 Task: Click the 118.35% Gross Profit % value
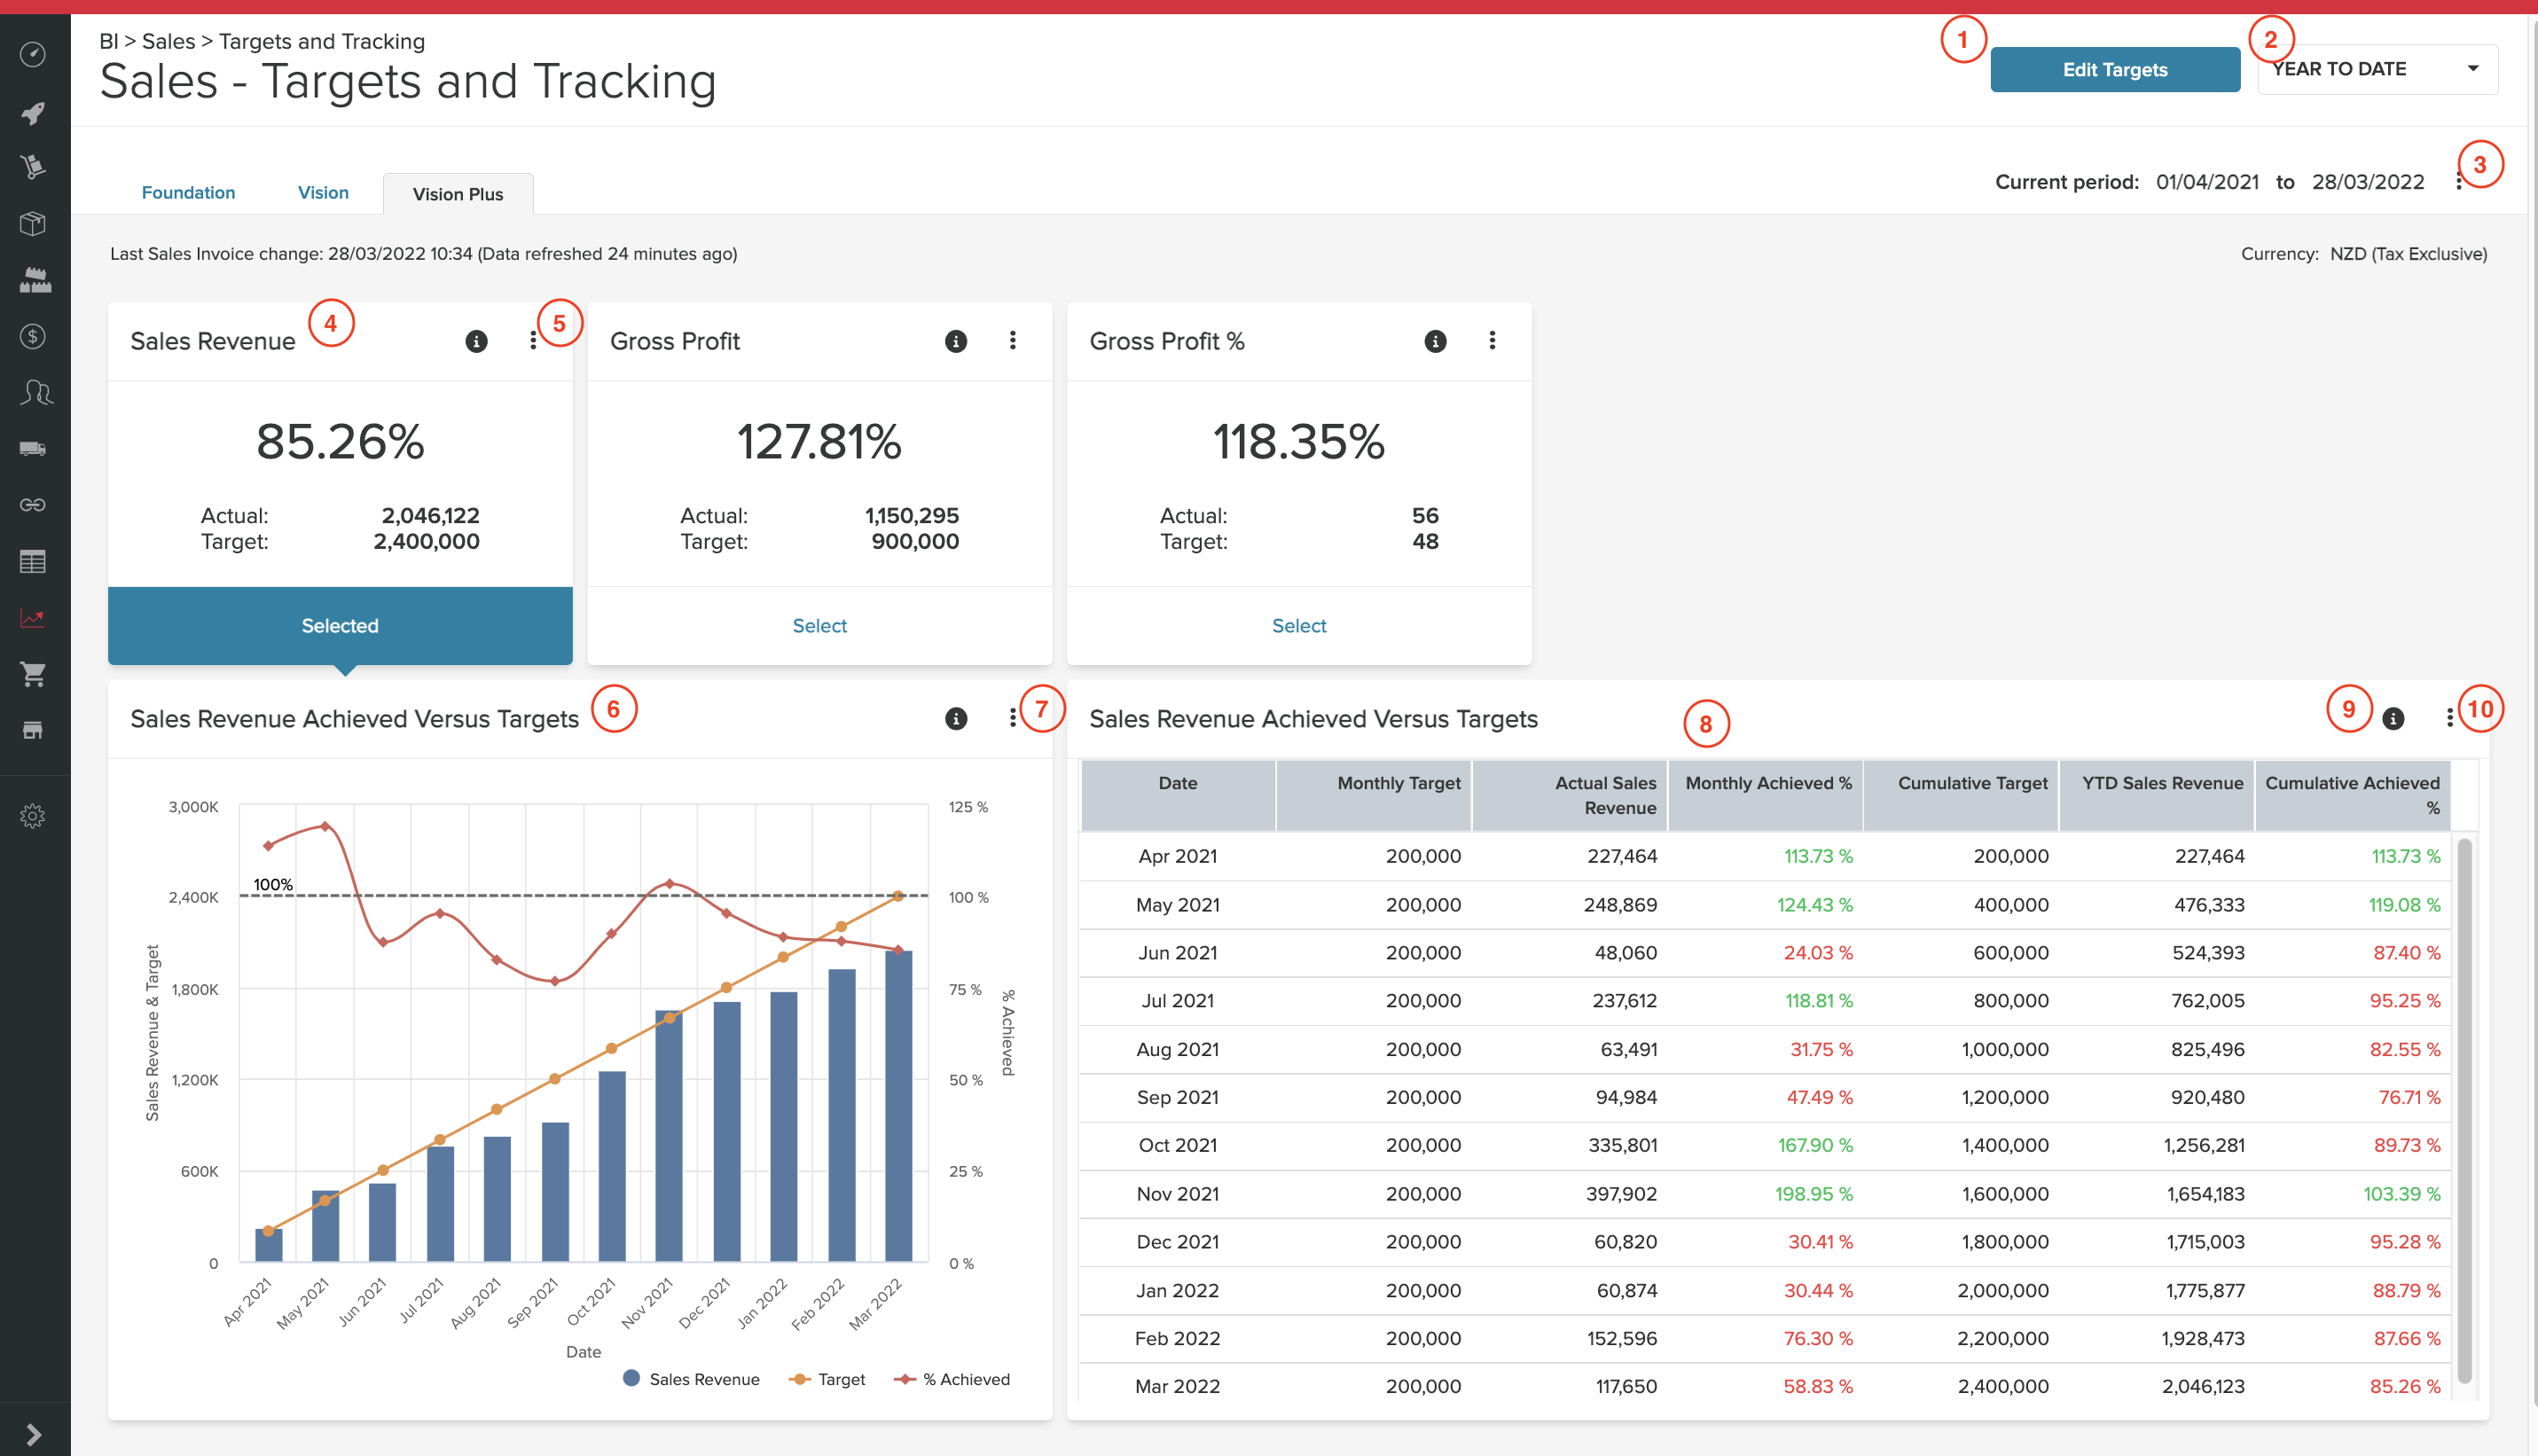click(1299, 441)
